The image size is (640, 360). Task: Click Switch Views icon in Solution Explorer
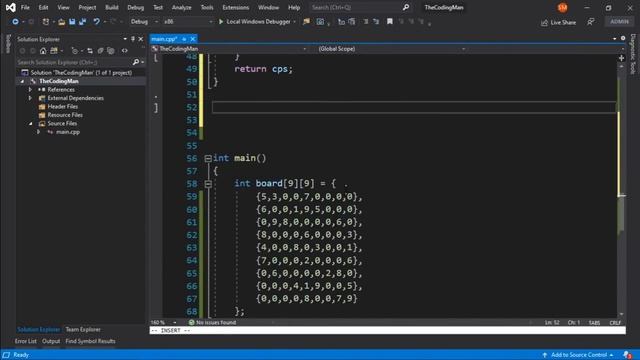[54, 51]
